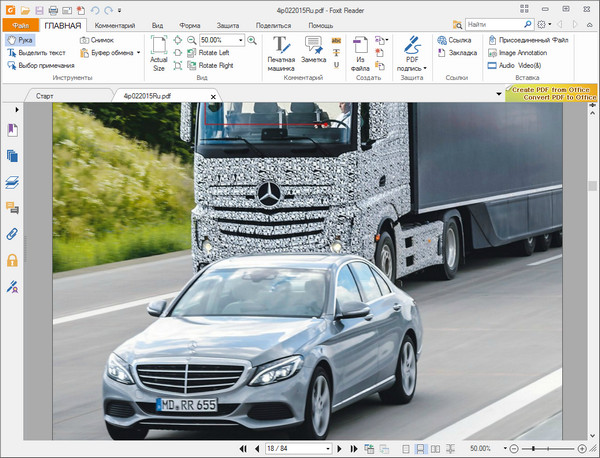
Task: Open the Digital Signatures panel in the sidebar
Action: coord(13,286)
